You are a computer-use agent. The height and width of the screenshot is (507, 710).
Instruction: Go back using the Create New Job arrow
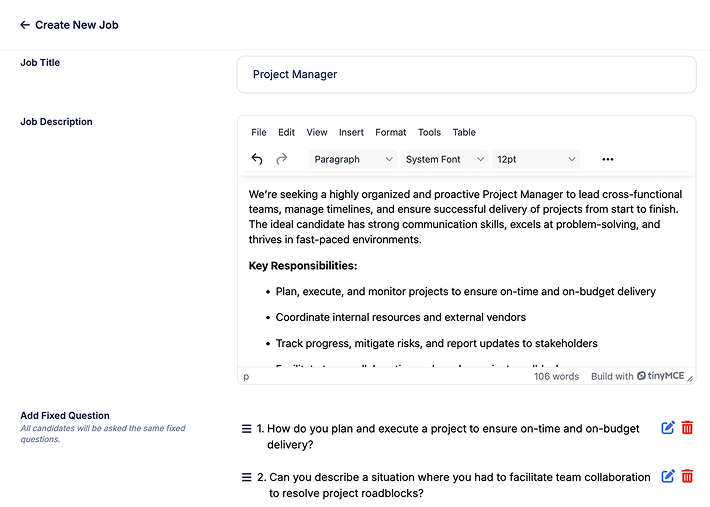(x=25, y=25)
